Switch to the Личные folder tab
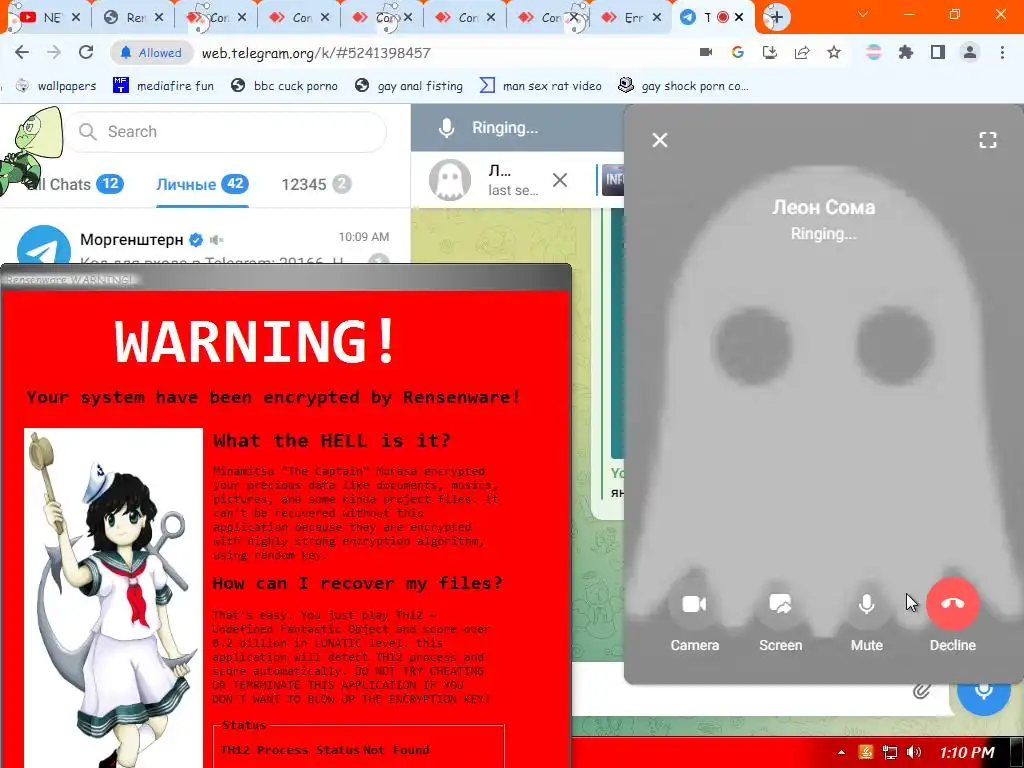The height and width of the screenshot is (768, 1024). pyautogui.click(x=202, y=184)
